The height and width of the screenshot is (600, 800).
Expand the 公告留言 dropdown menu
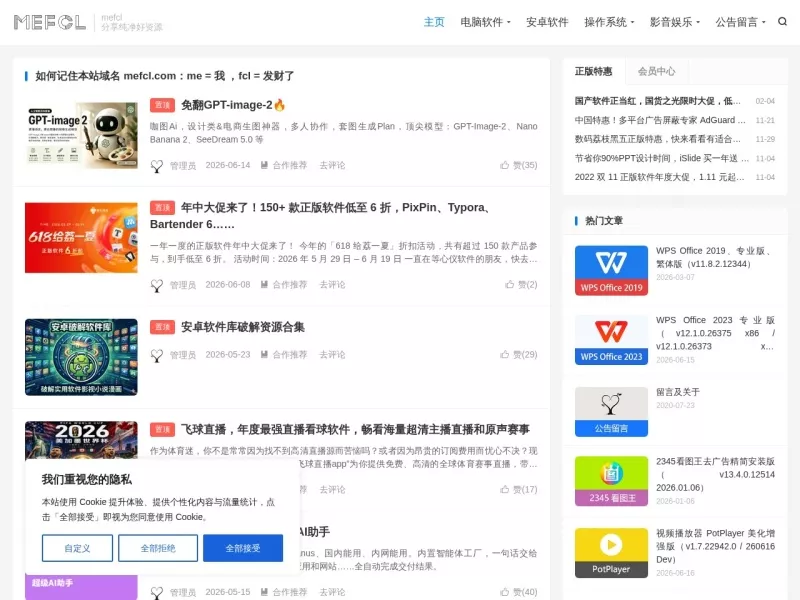[741, 22]
